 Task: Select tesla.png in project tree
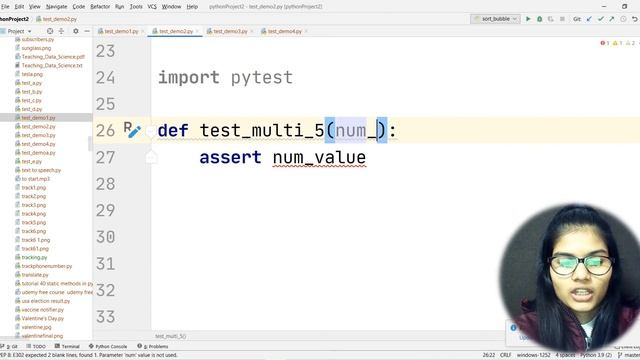(32, 74)
